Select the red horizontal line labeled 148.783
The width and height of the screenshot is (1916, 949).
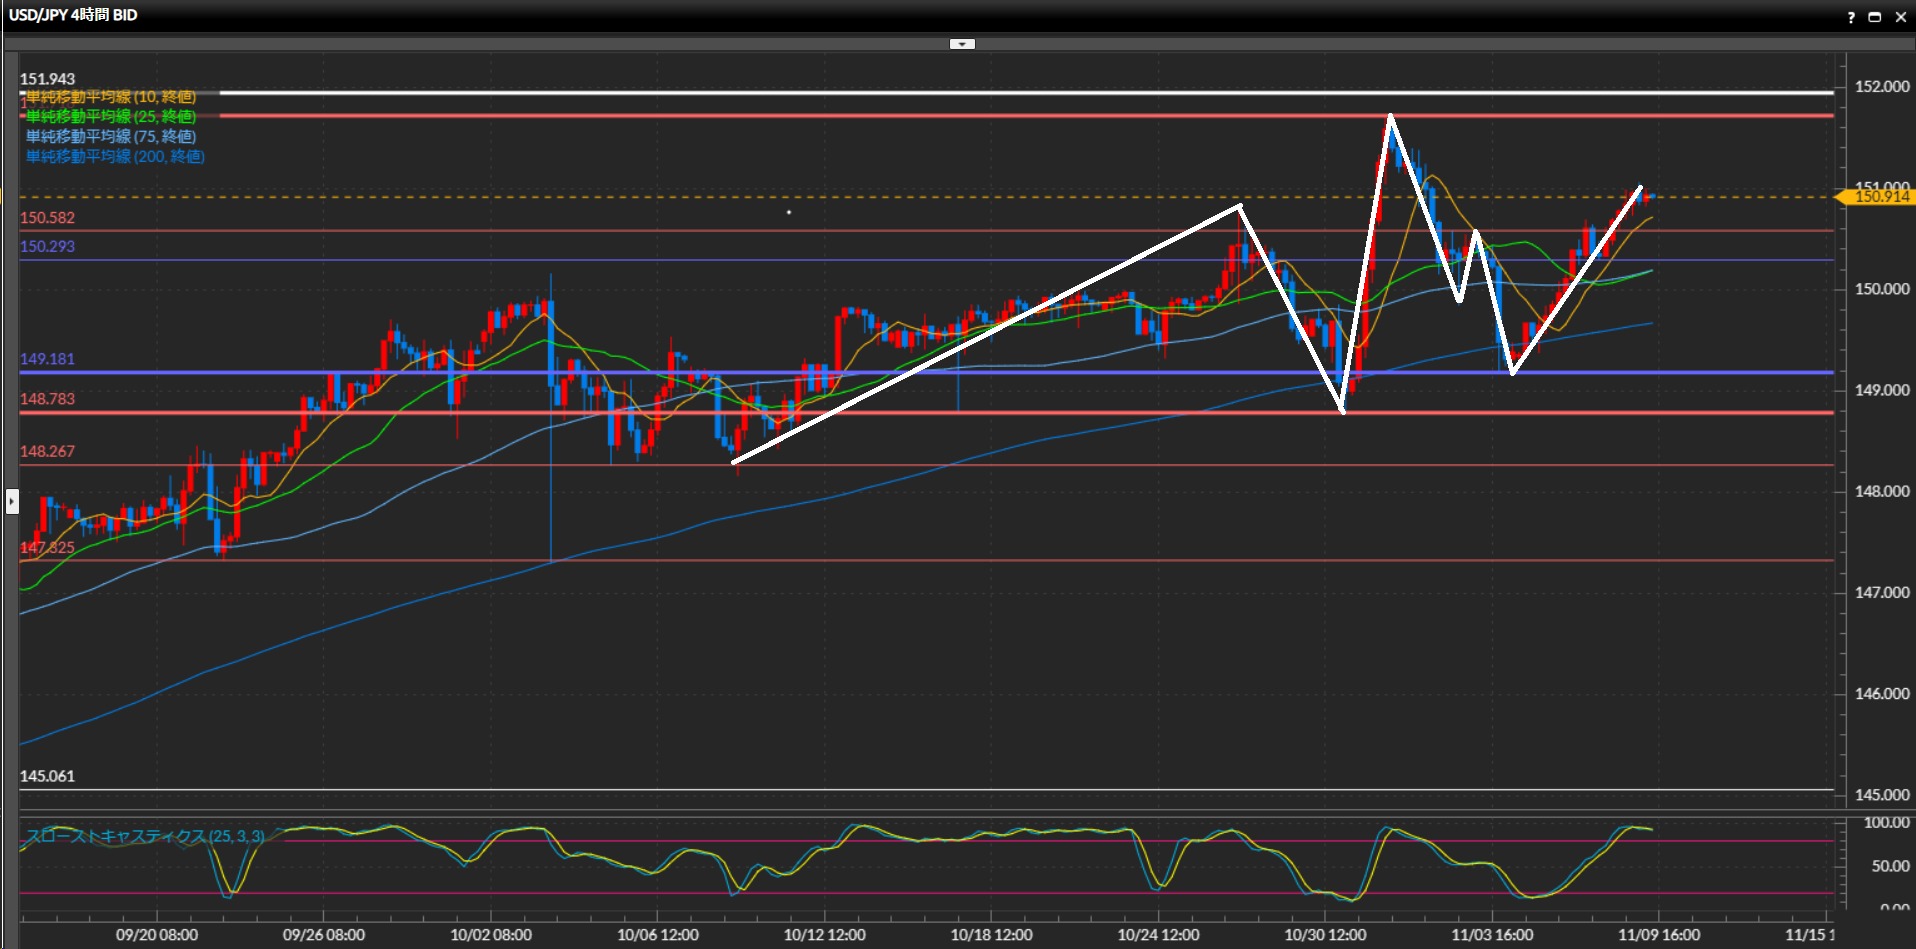tap(1000, 412)
